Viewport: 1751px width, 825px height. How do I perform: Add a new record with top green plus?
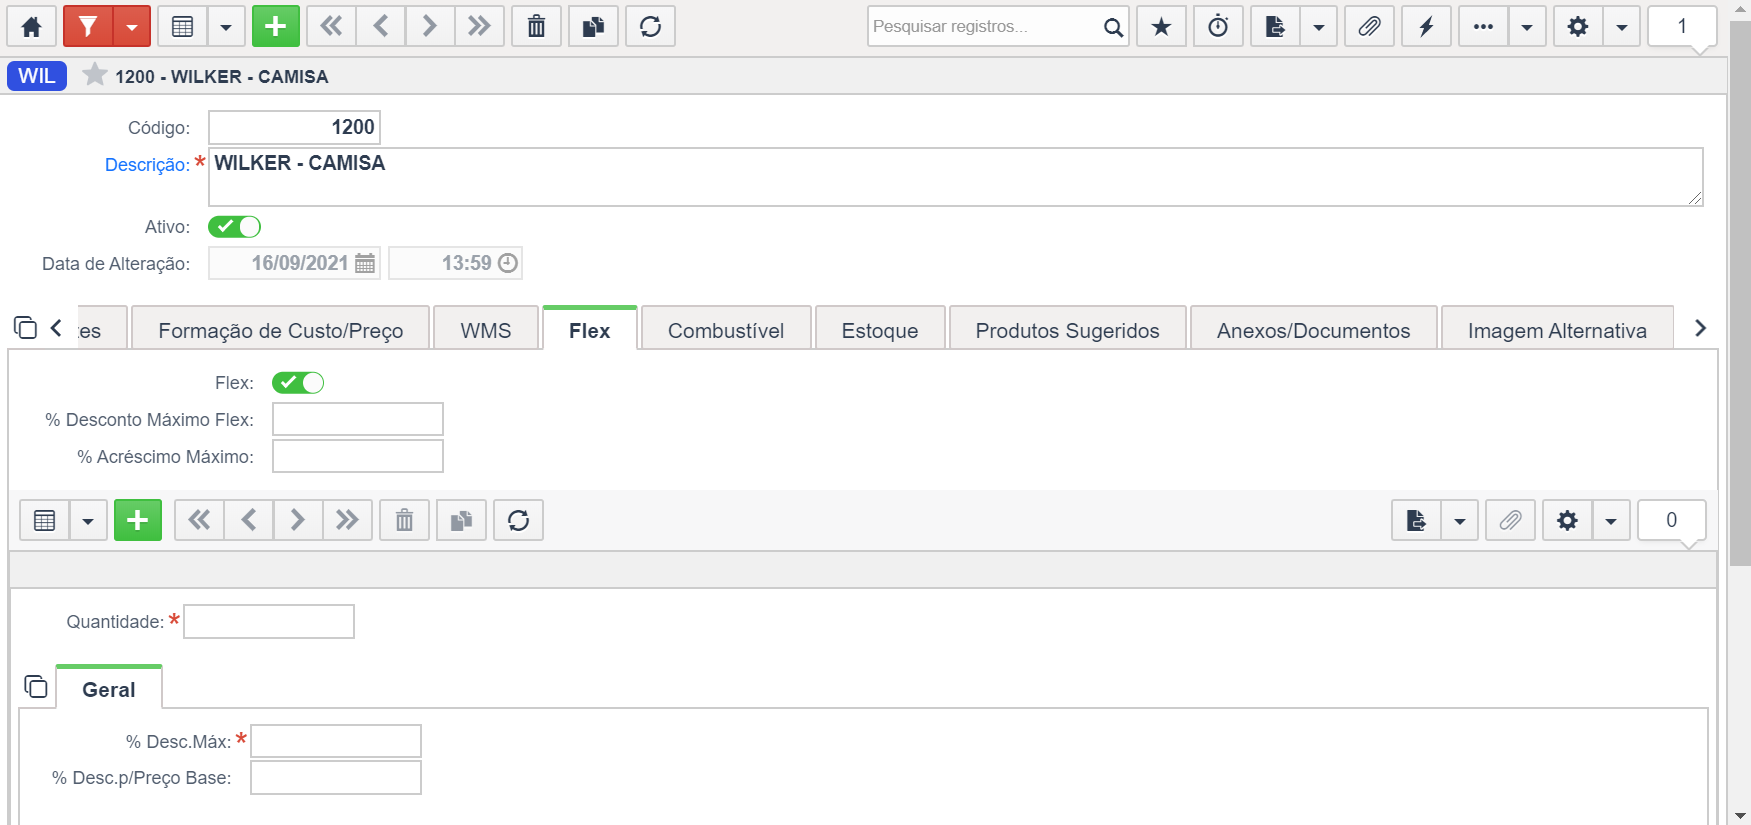pos(276,27)
